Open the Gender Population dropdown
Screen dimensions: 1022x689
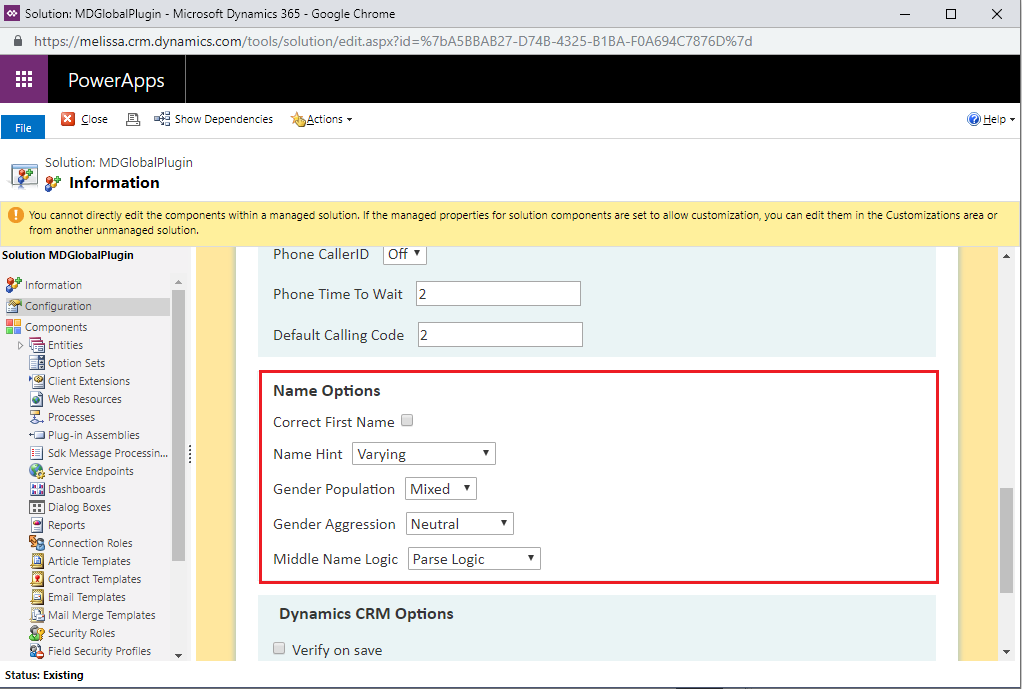(441, 489)
